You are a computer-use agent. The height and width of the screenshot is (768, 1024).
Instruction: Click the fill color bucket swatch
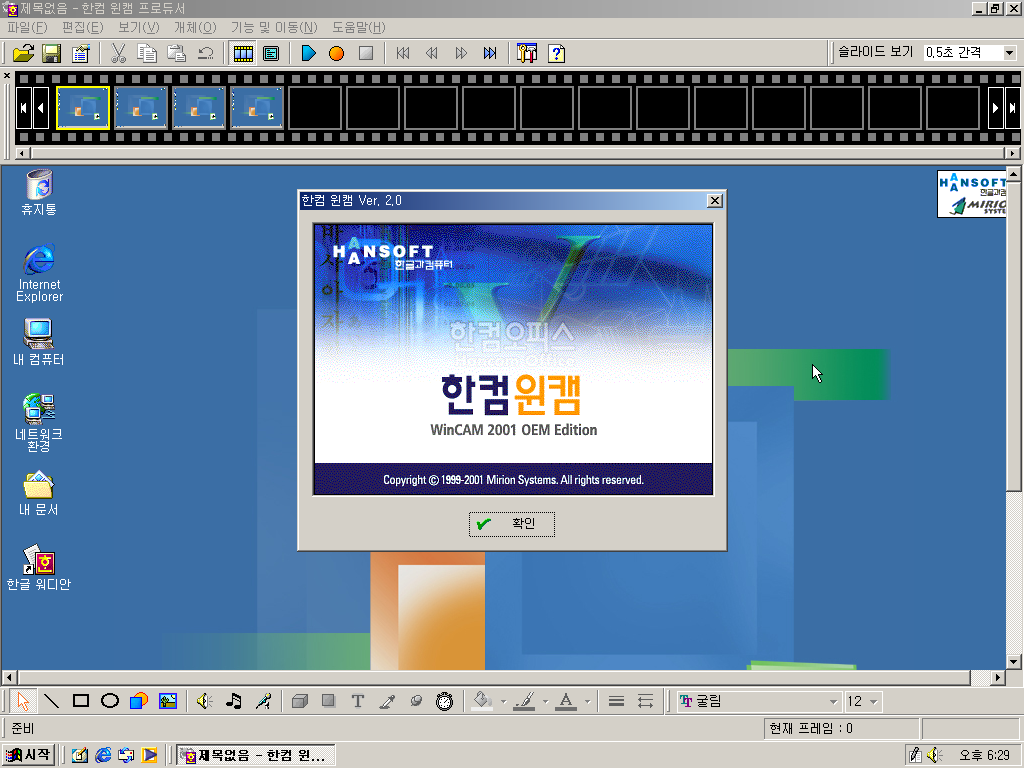coord(483,701)
